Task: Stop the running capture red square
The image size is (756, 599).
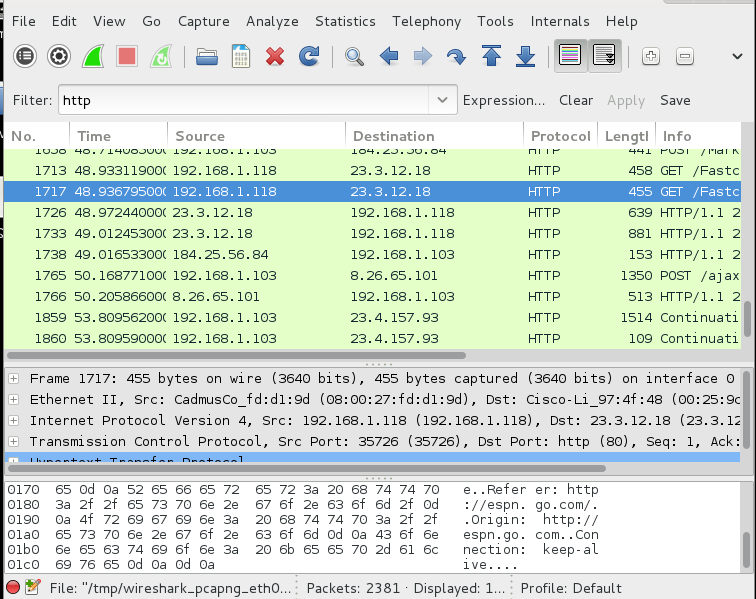Action: [127, 56]
